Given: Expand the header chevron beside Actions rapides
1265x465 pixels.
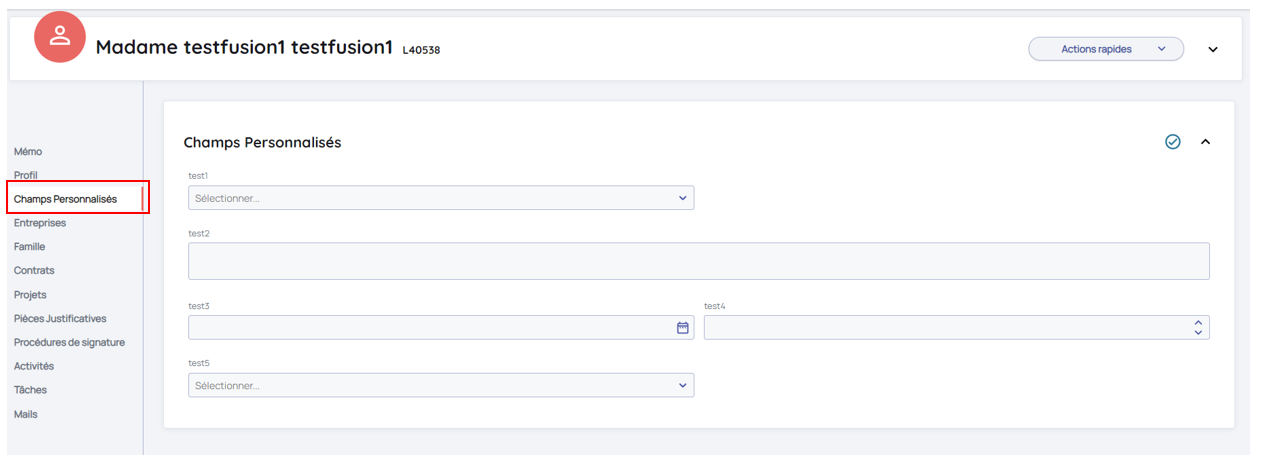Looking at the screenshot, I should coord(1213,49).
